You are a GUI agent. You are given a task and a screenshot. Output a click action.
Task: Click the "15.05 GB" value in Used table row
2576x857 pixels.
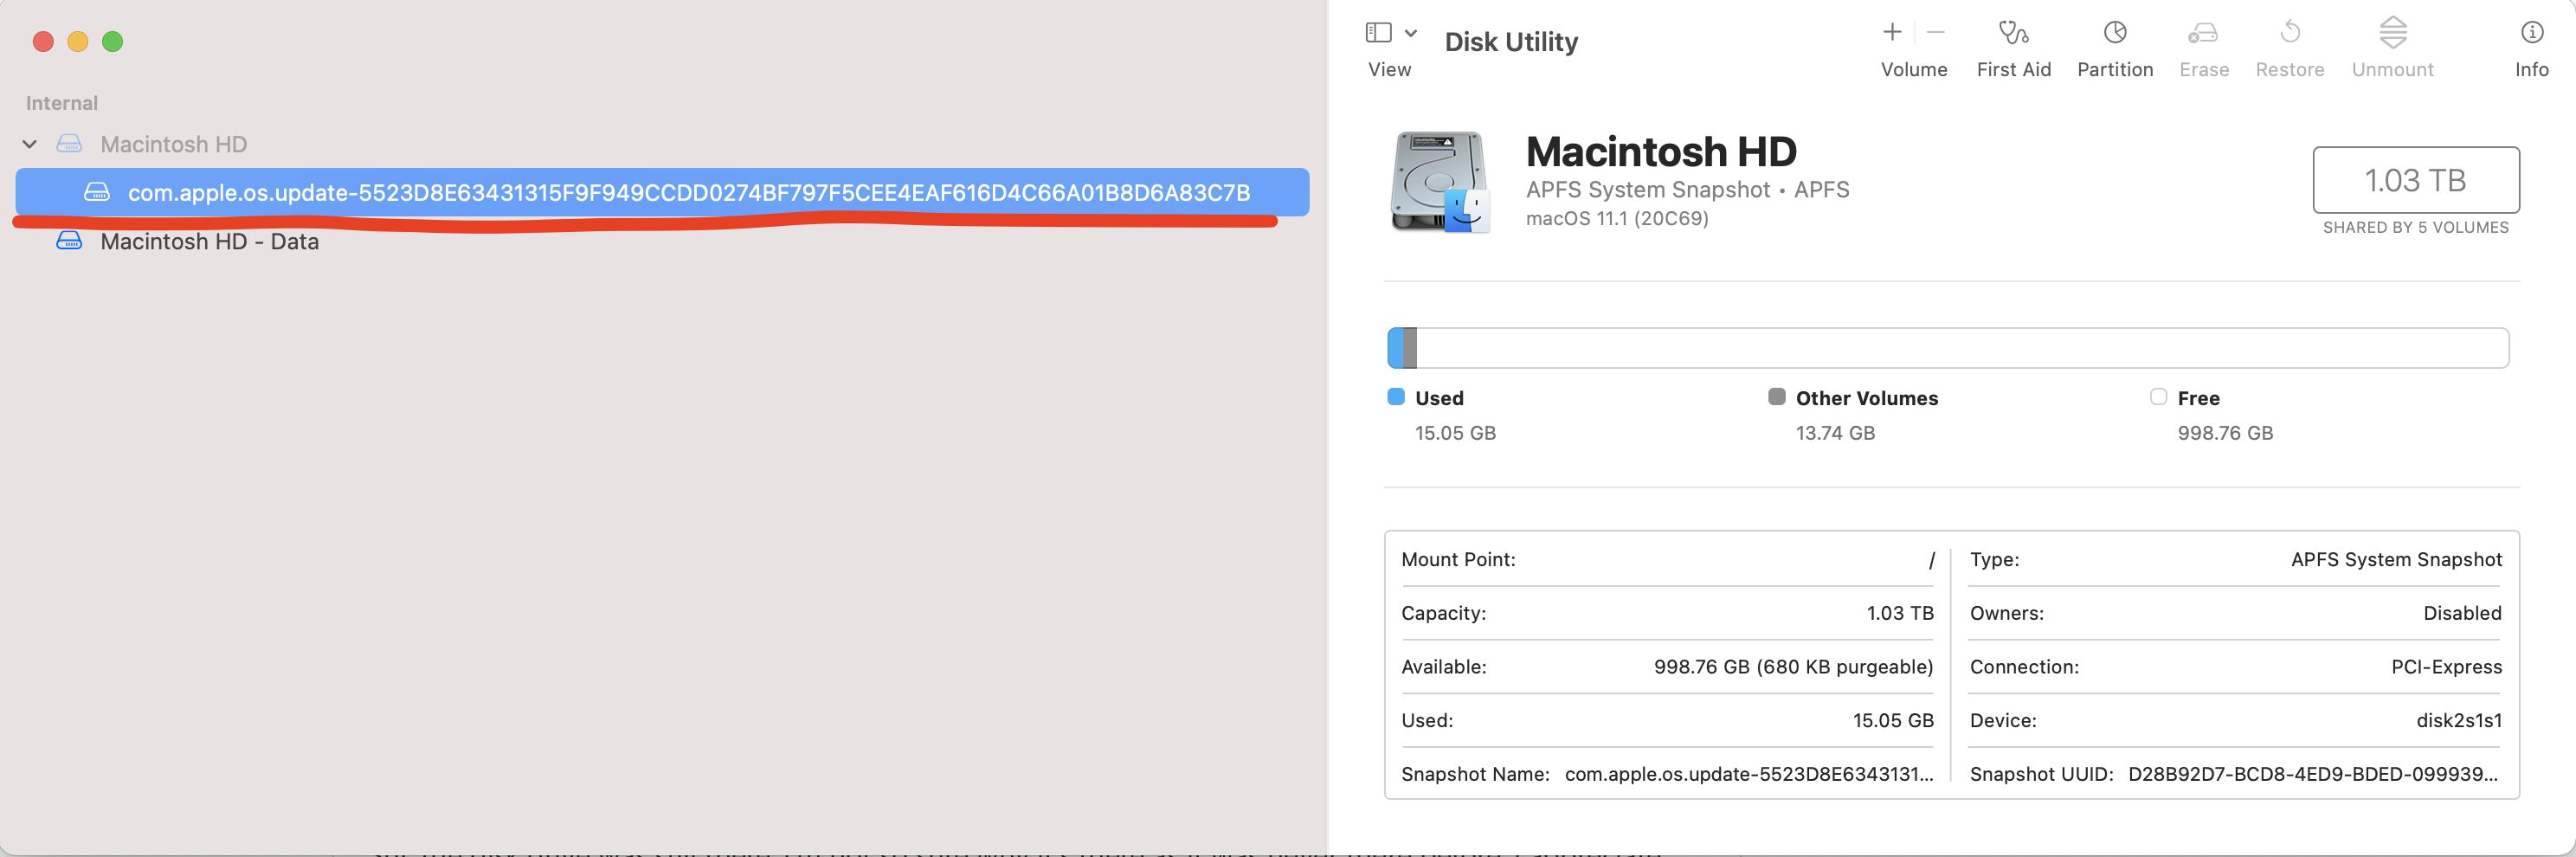(1892, 721)
